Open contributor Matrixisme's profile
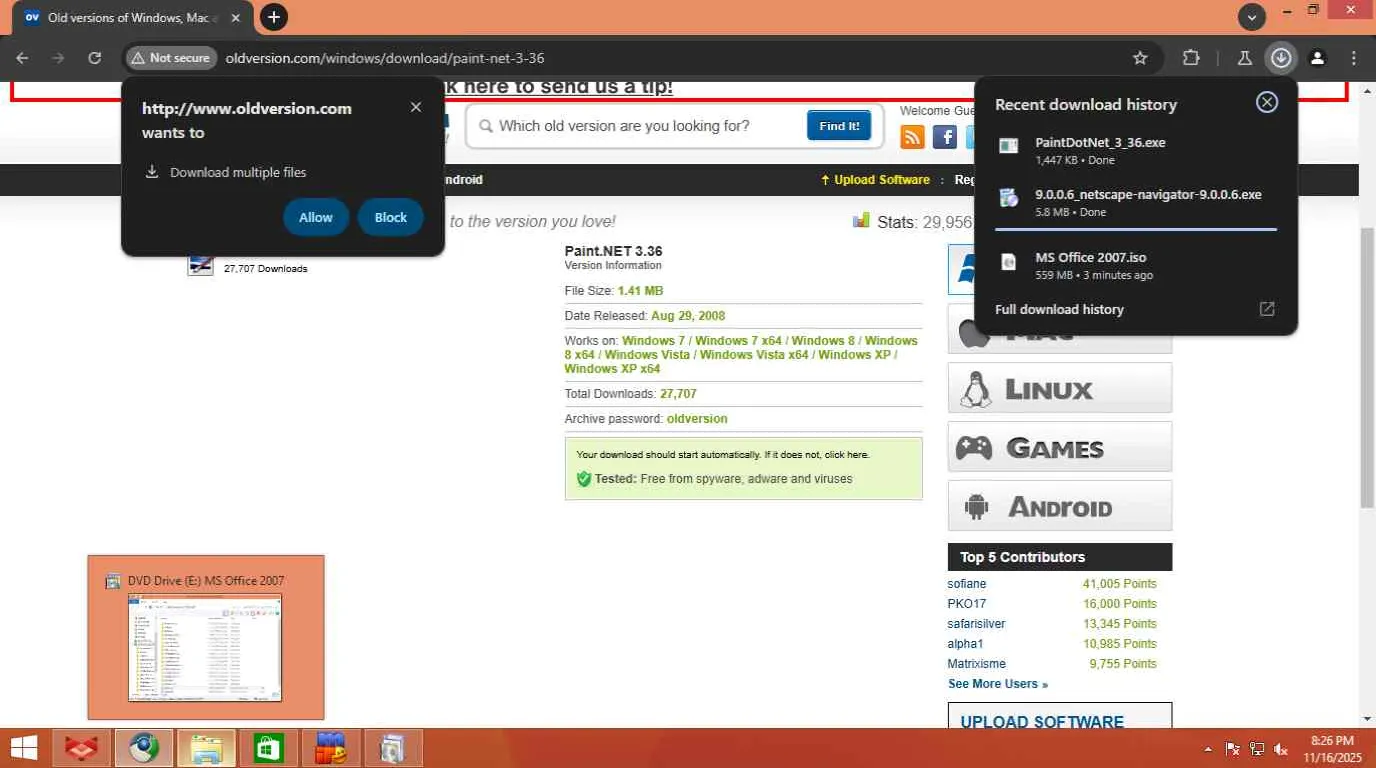This screenshot has height=768, width=1376. 977,664
